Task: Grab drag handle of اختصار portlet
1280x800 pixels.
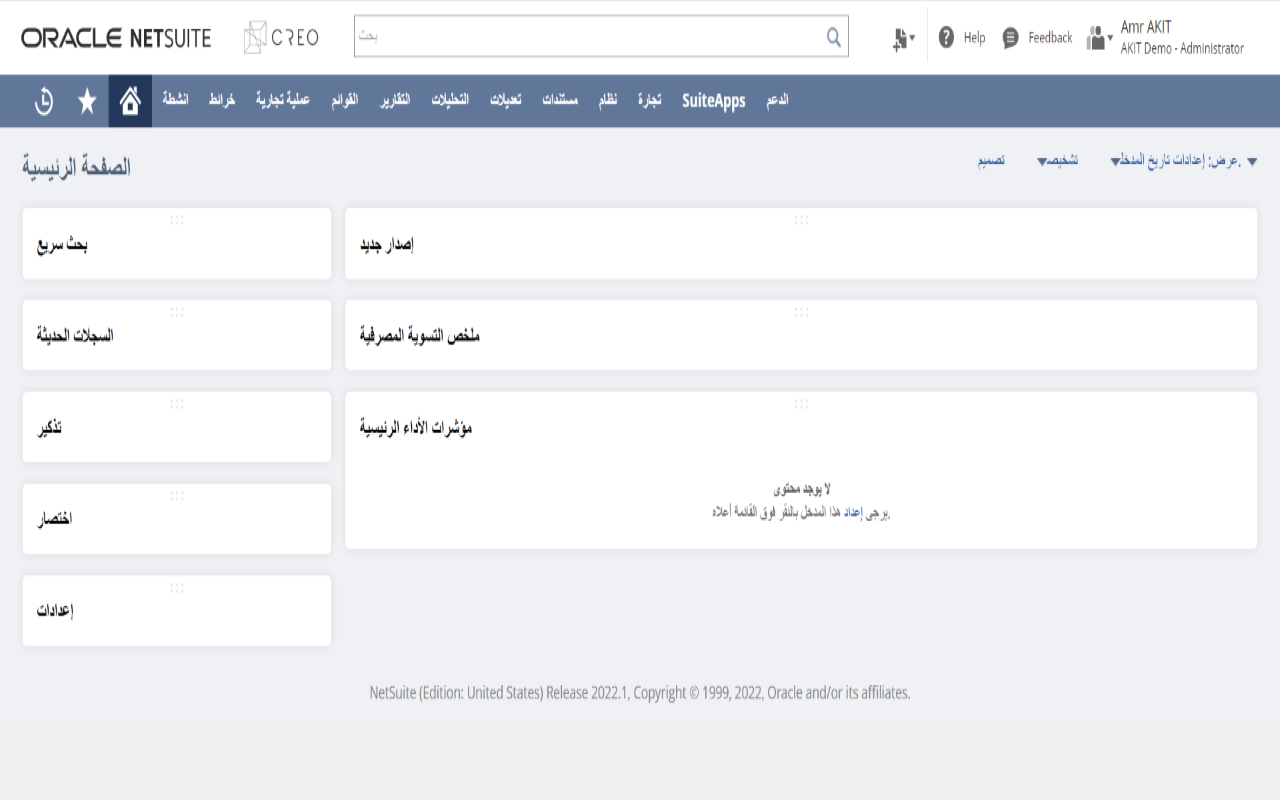Action: pos(177,495)
